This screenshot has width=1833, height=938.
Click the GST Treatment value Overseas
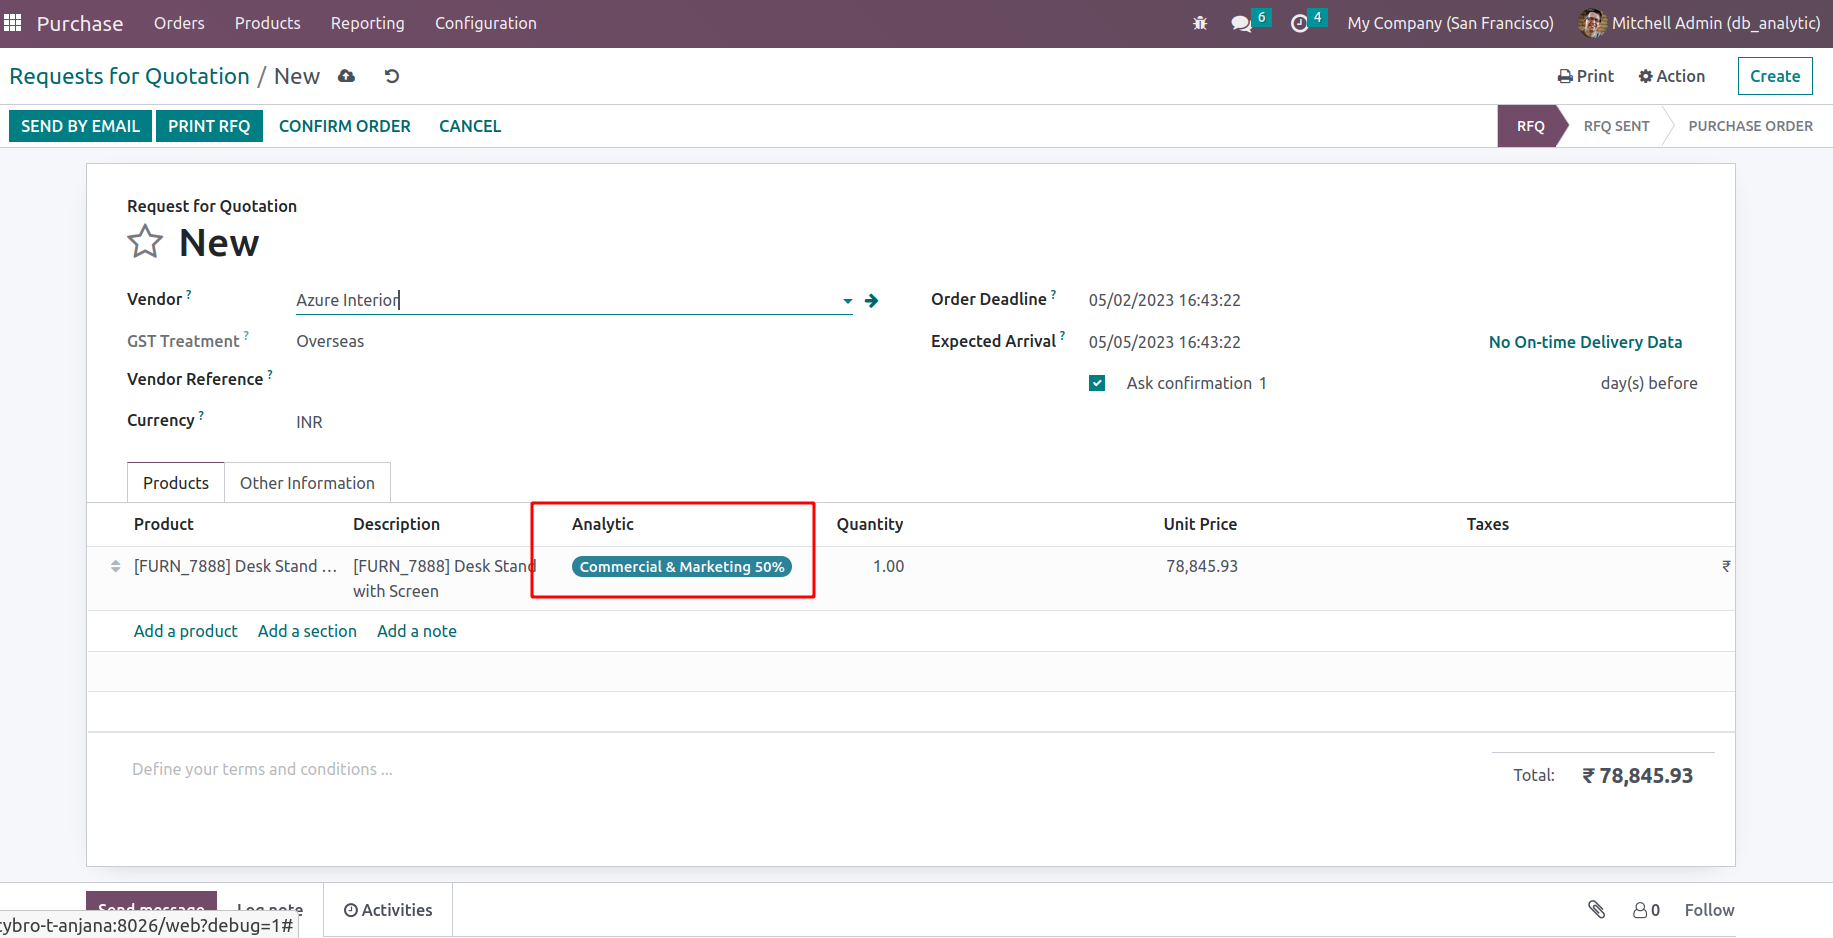point(330,341)
